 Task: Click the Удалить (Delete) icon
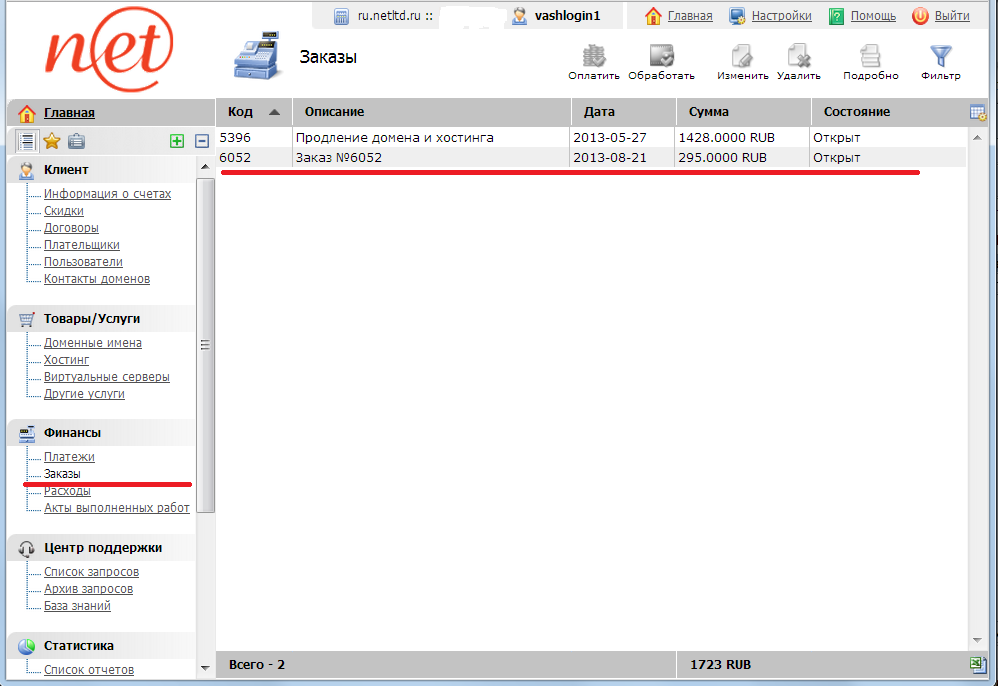coord(798,57)
